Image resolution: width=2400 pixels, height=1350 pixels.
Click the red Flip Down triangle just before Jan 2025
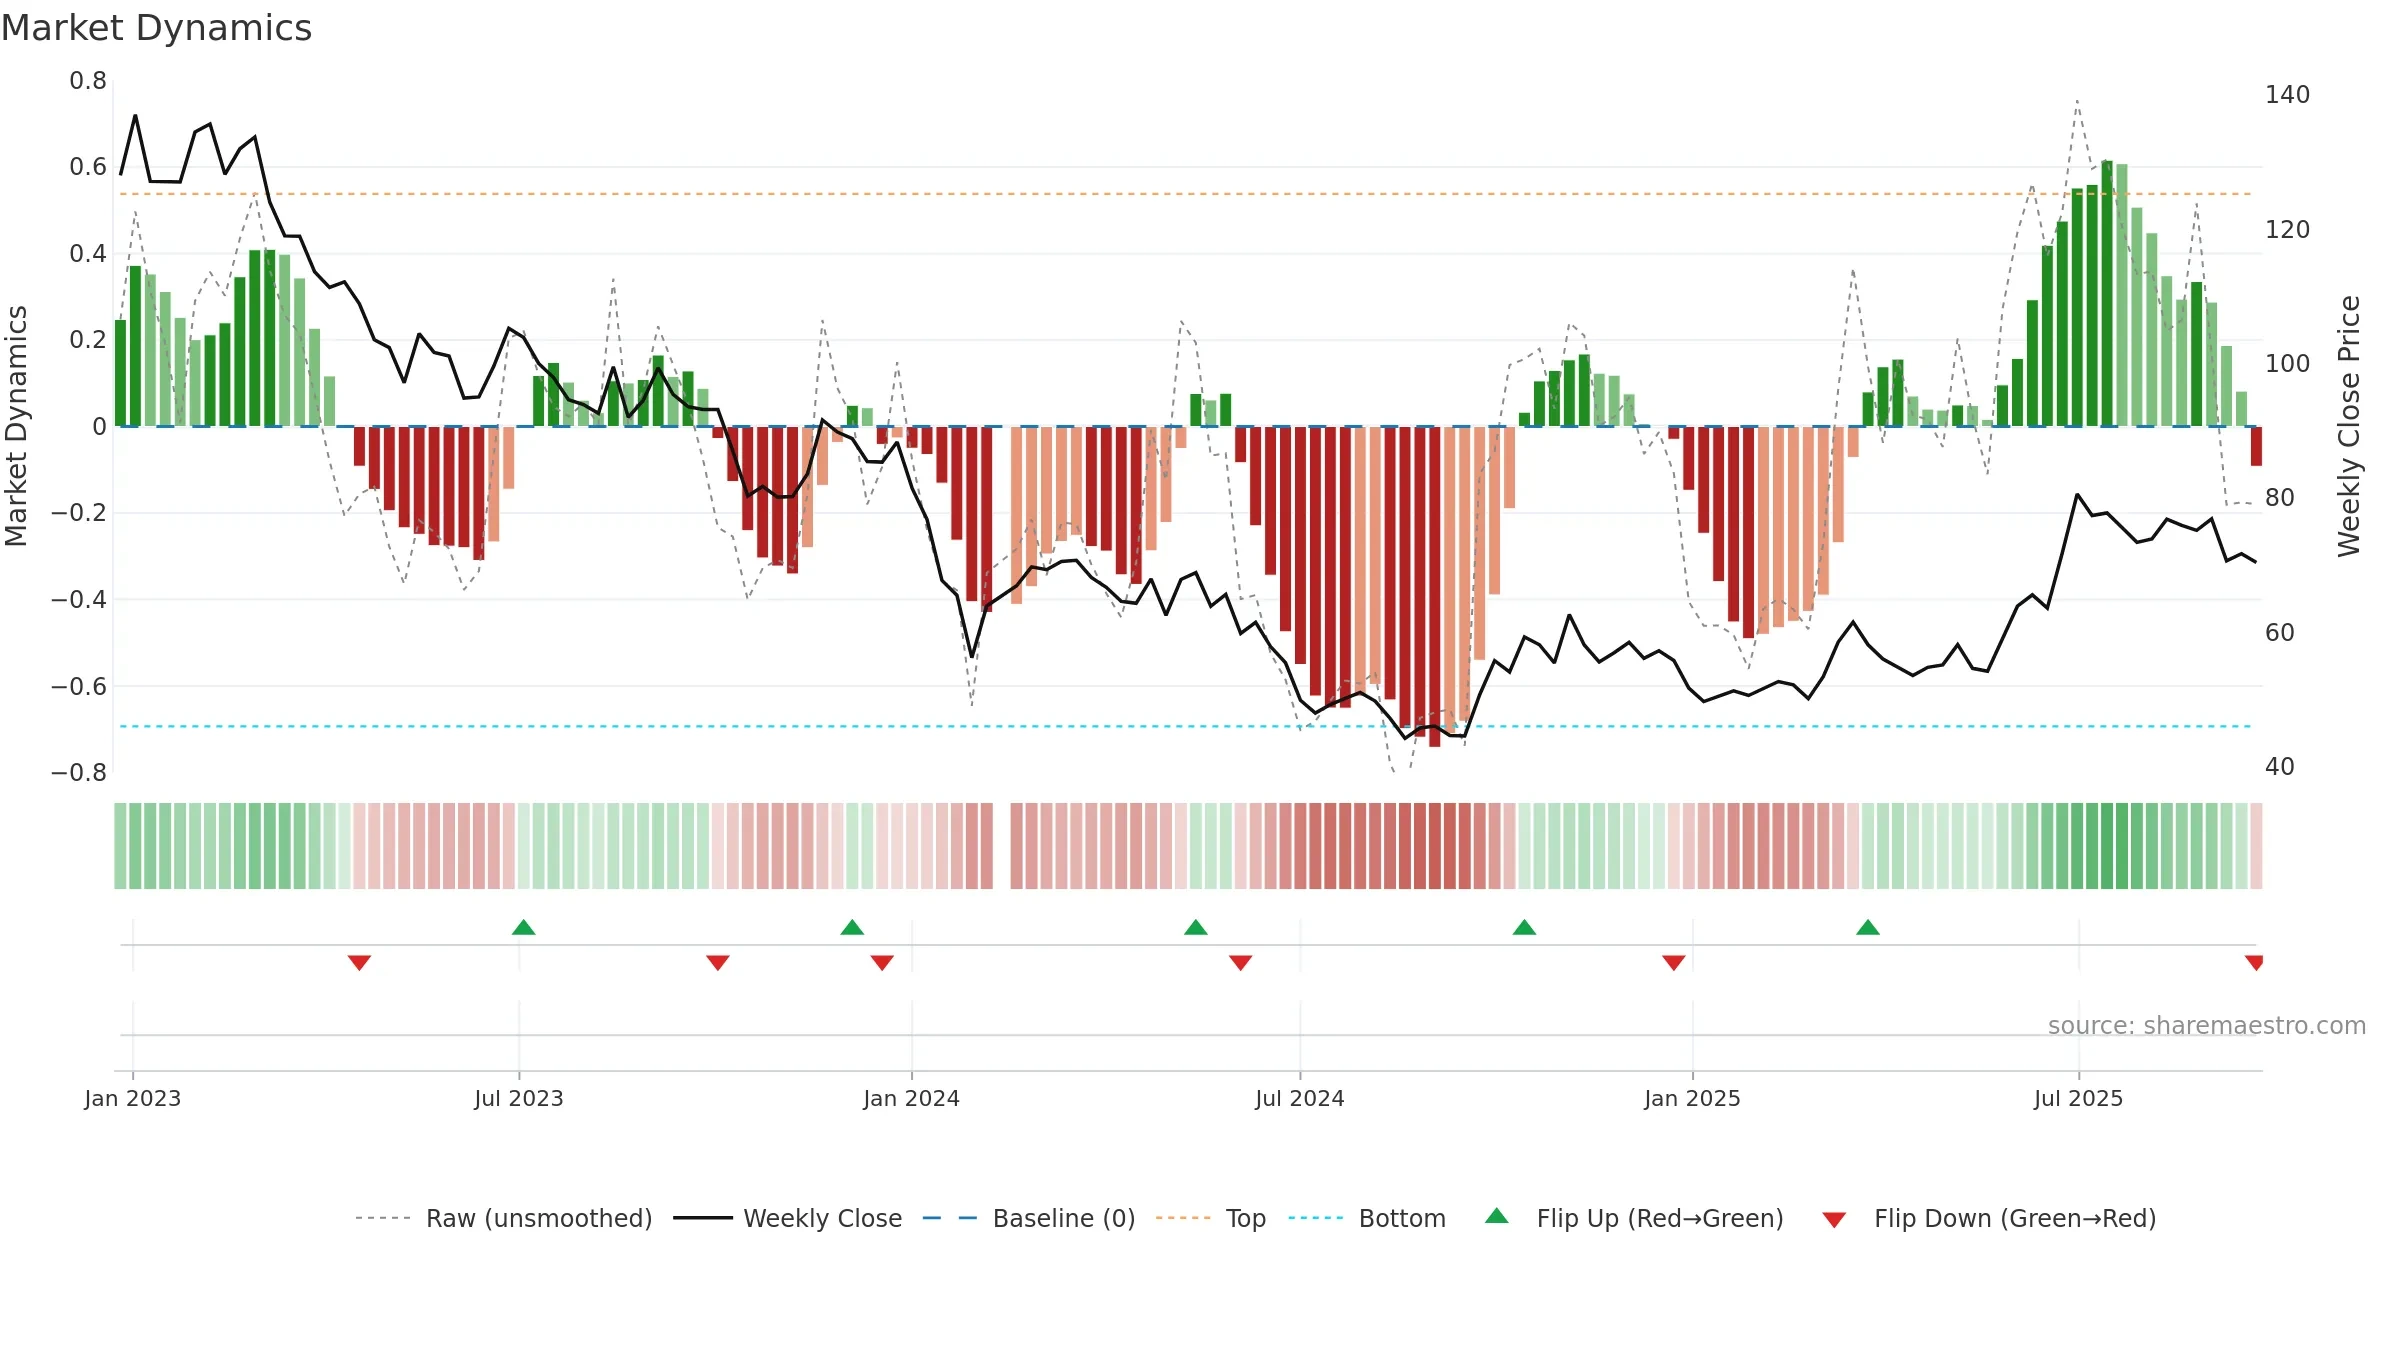point(1674,963)
